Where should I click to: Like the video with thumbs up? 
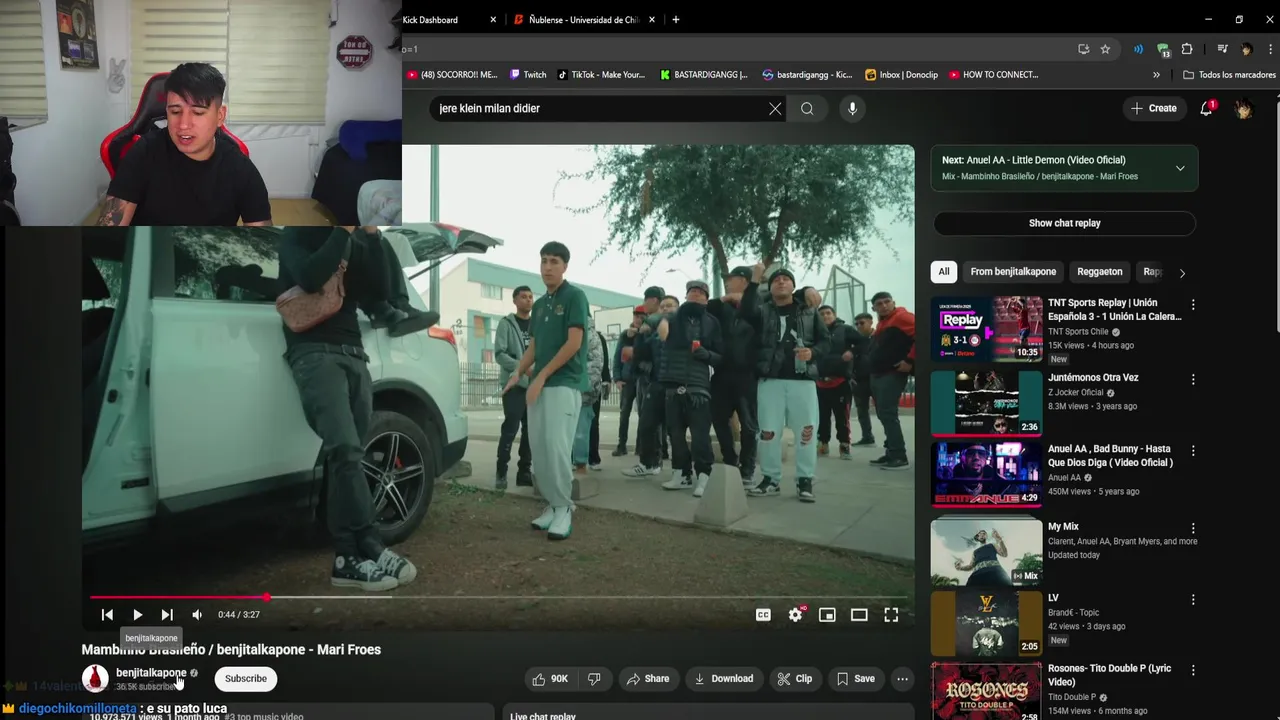click(550, 679)
